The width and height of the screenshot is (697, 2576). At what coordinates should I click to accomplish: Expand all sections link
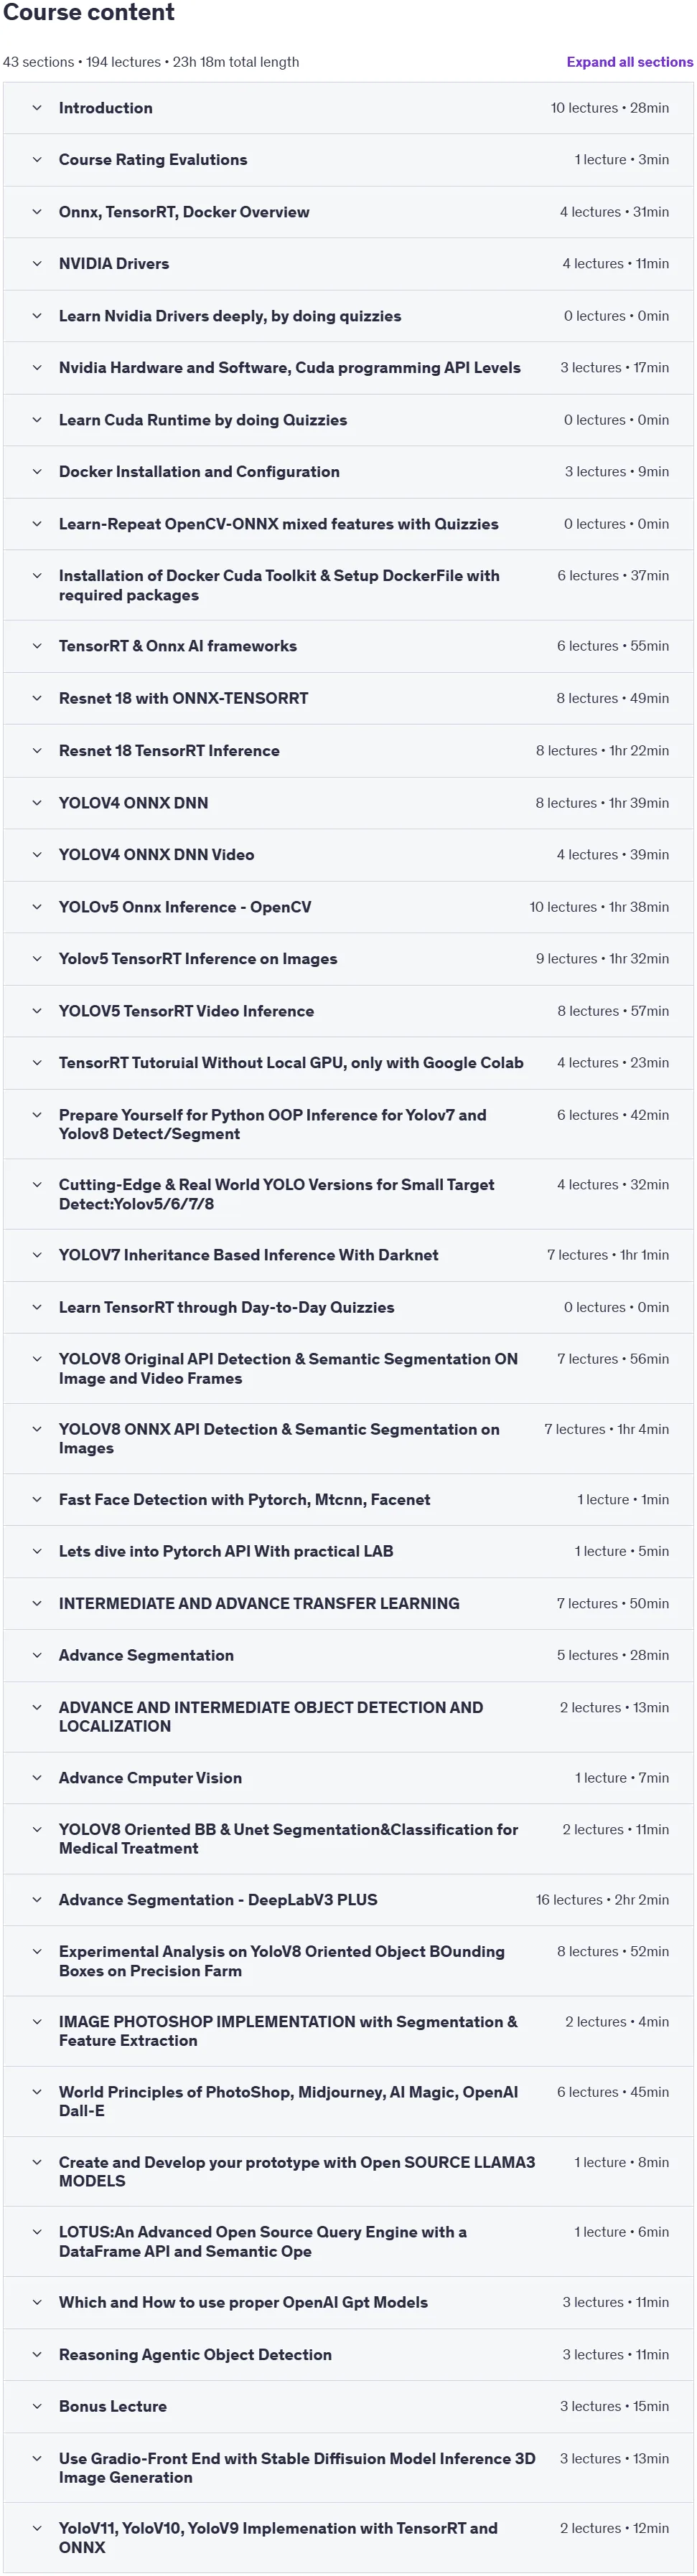629,62
